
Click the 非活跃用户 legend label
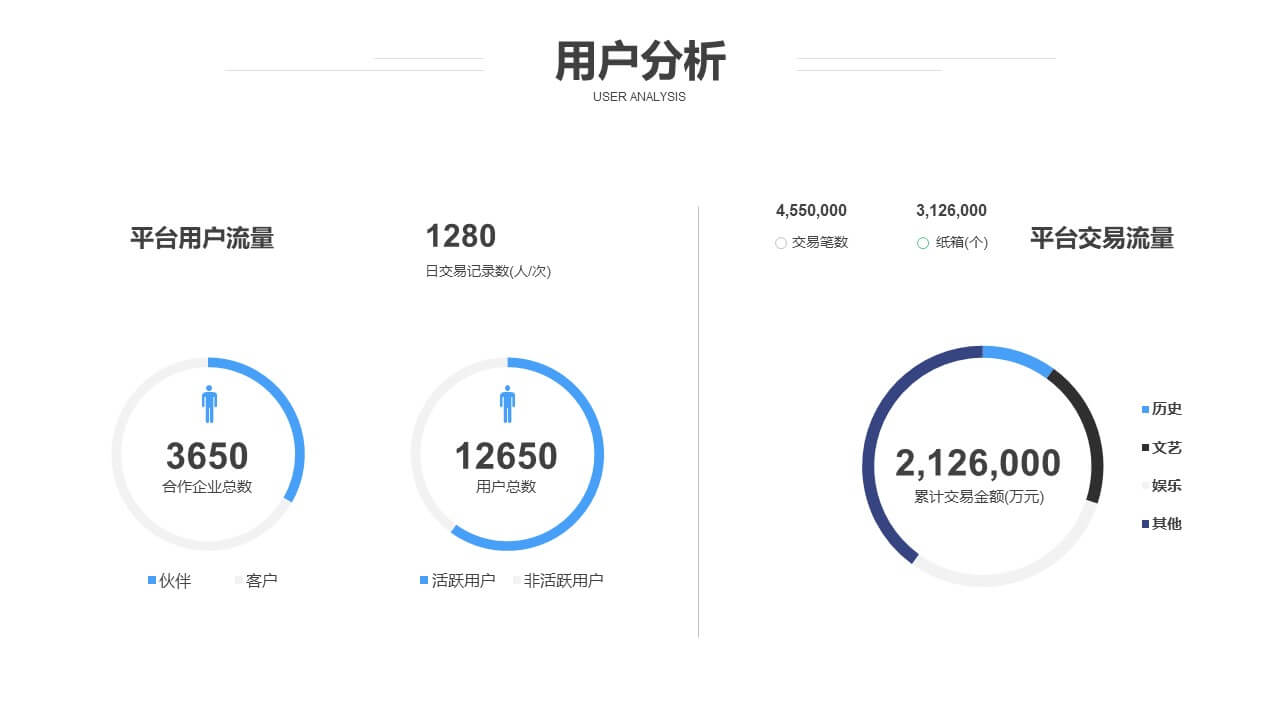pyautogui.click(x=564, y=580)
